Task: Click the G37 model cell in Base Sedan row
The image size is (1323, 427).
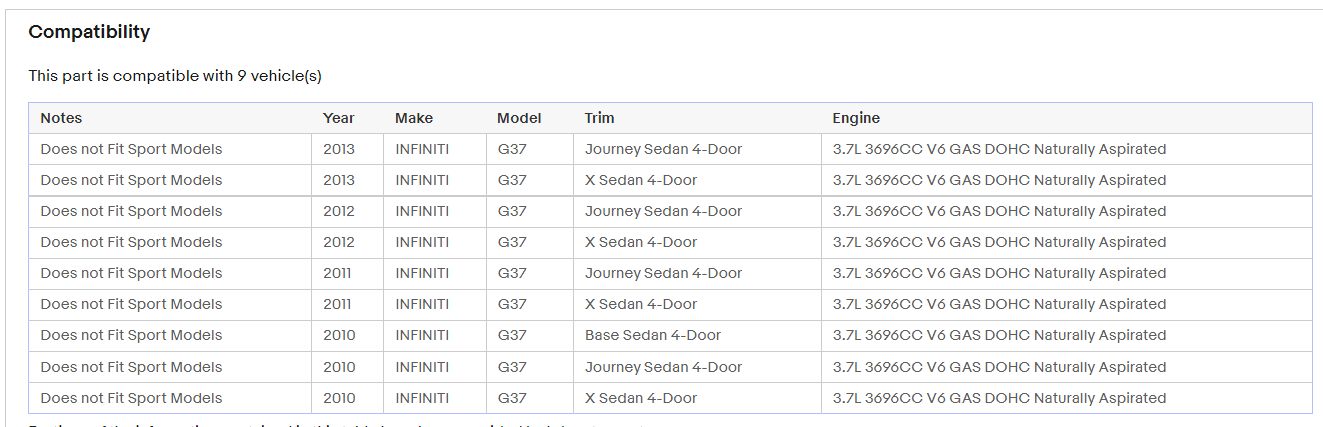Action: pos(530,335)
